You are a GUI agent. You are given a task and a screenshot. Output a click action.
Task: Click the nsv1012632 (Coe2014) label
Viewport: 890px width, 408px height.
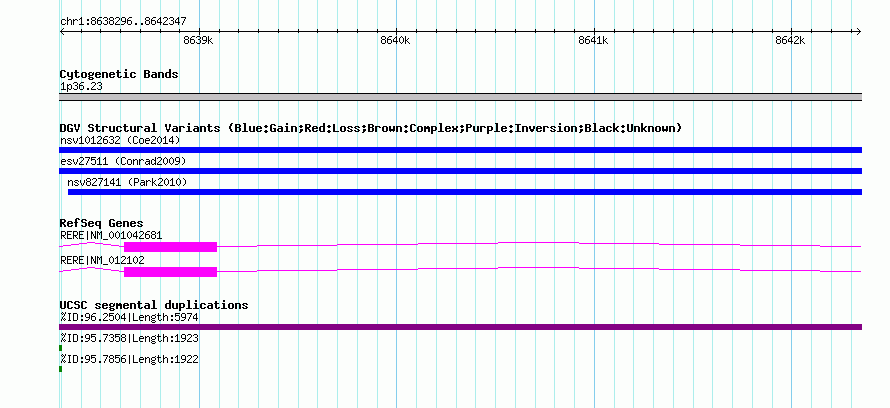point(120,140)
